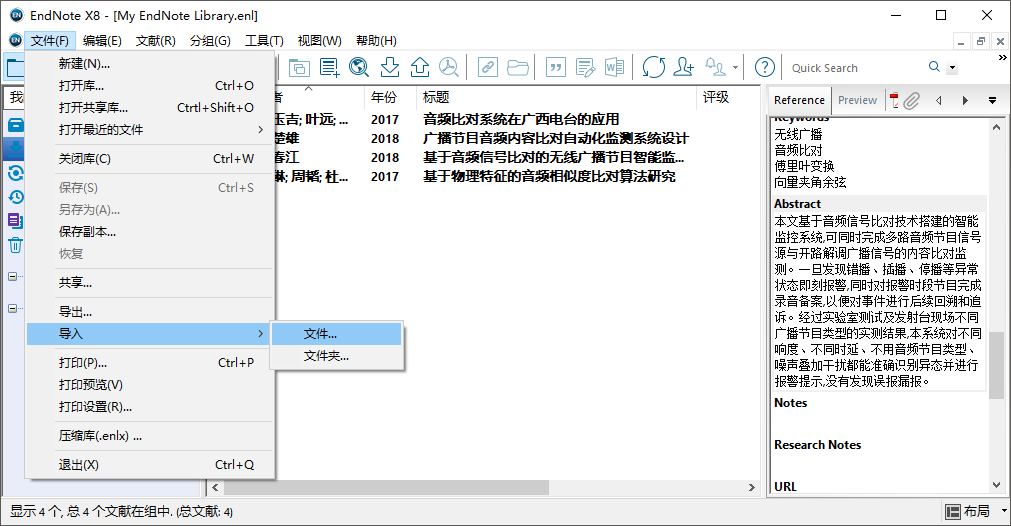Switch to the Reference tab

pyautogui.click(x=799, y=100)
